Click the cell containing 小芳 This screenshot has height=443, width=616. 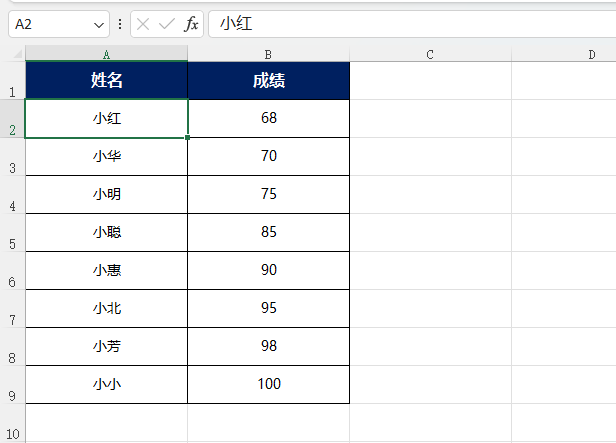tap(106, 346)
